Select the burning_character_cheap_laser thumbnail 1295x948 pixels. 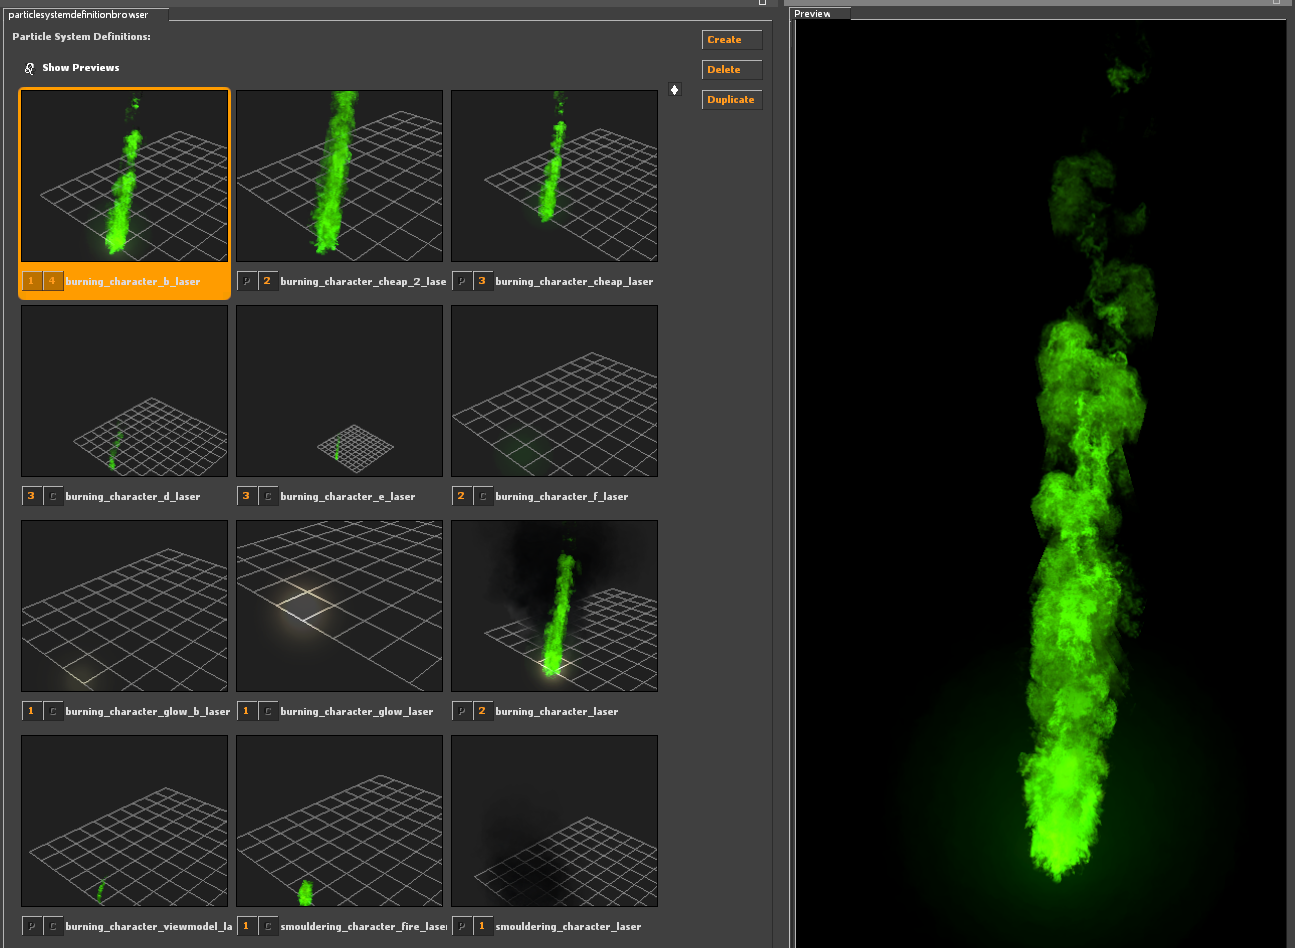point(554,176)
